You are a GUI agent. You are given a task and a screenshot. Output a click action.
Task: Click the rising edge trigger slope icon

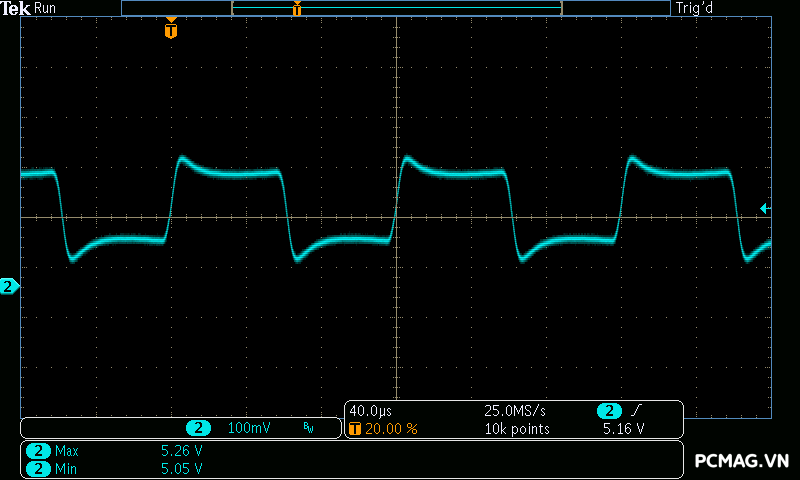pos(635,411)
